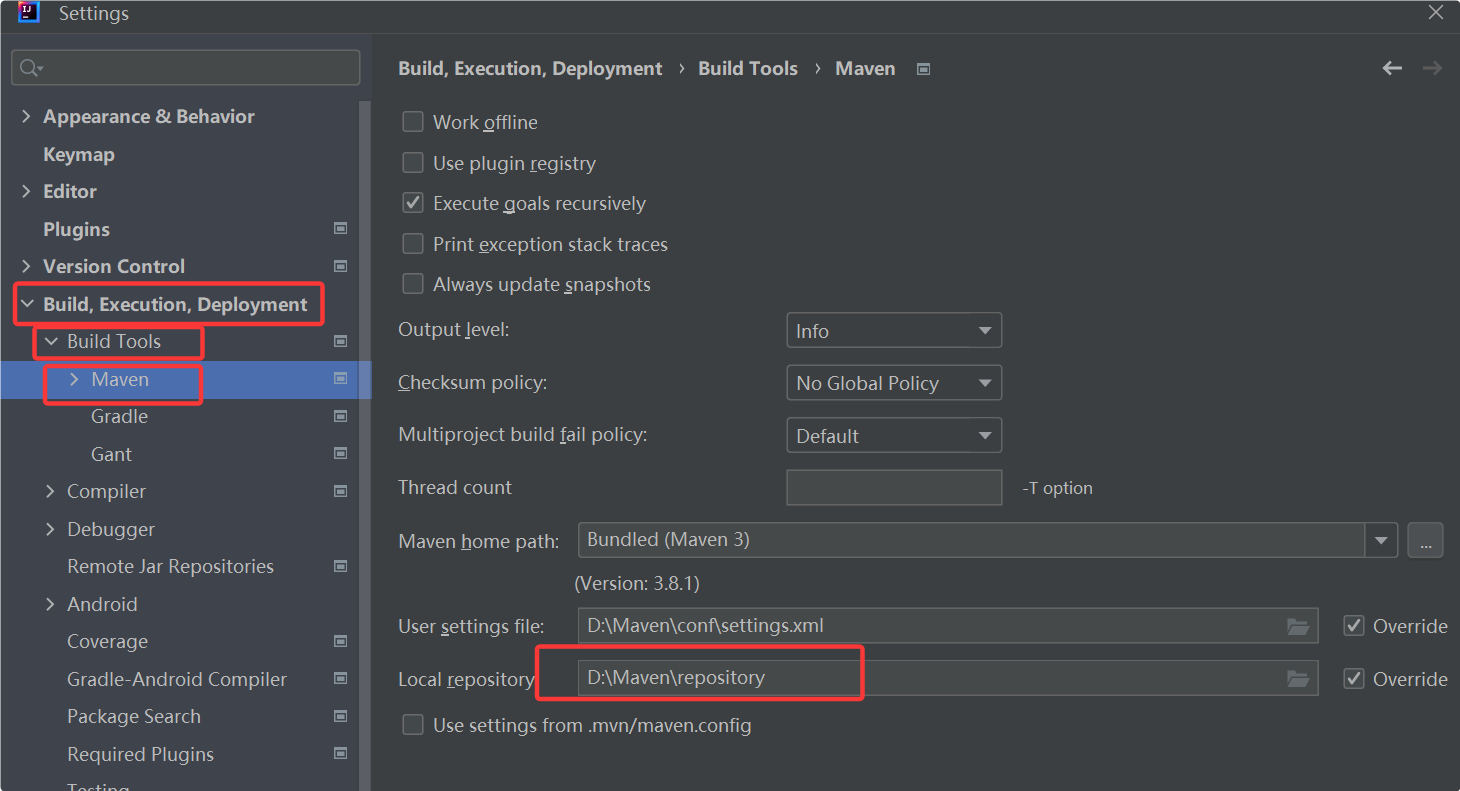Focus the settings search field
1460x791 pixels.
(x=186, y=68)
